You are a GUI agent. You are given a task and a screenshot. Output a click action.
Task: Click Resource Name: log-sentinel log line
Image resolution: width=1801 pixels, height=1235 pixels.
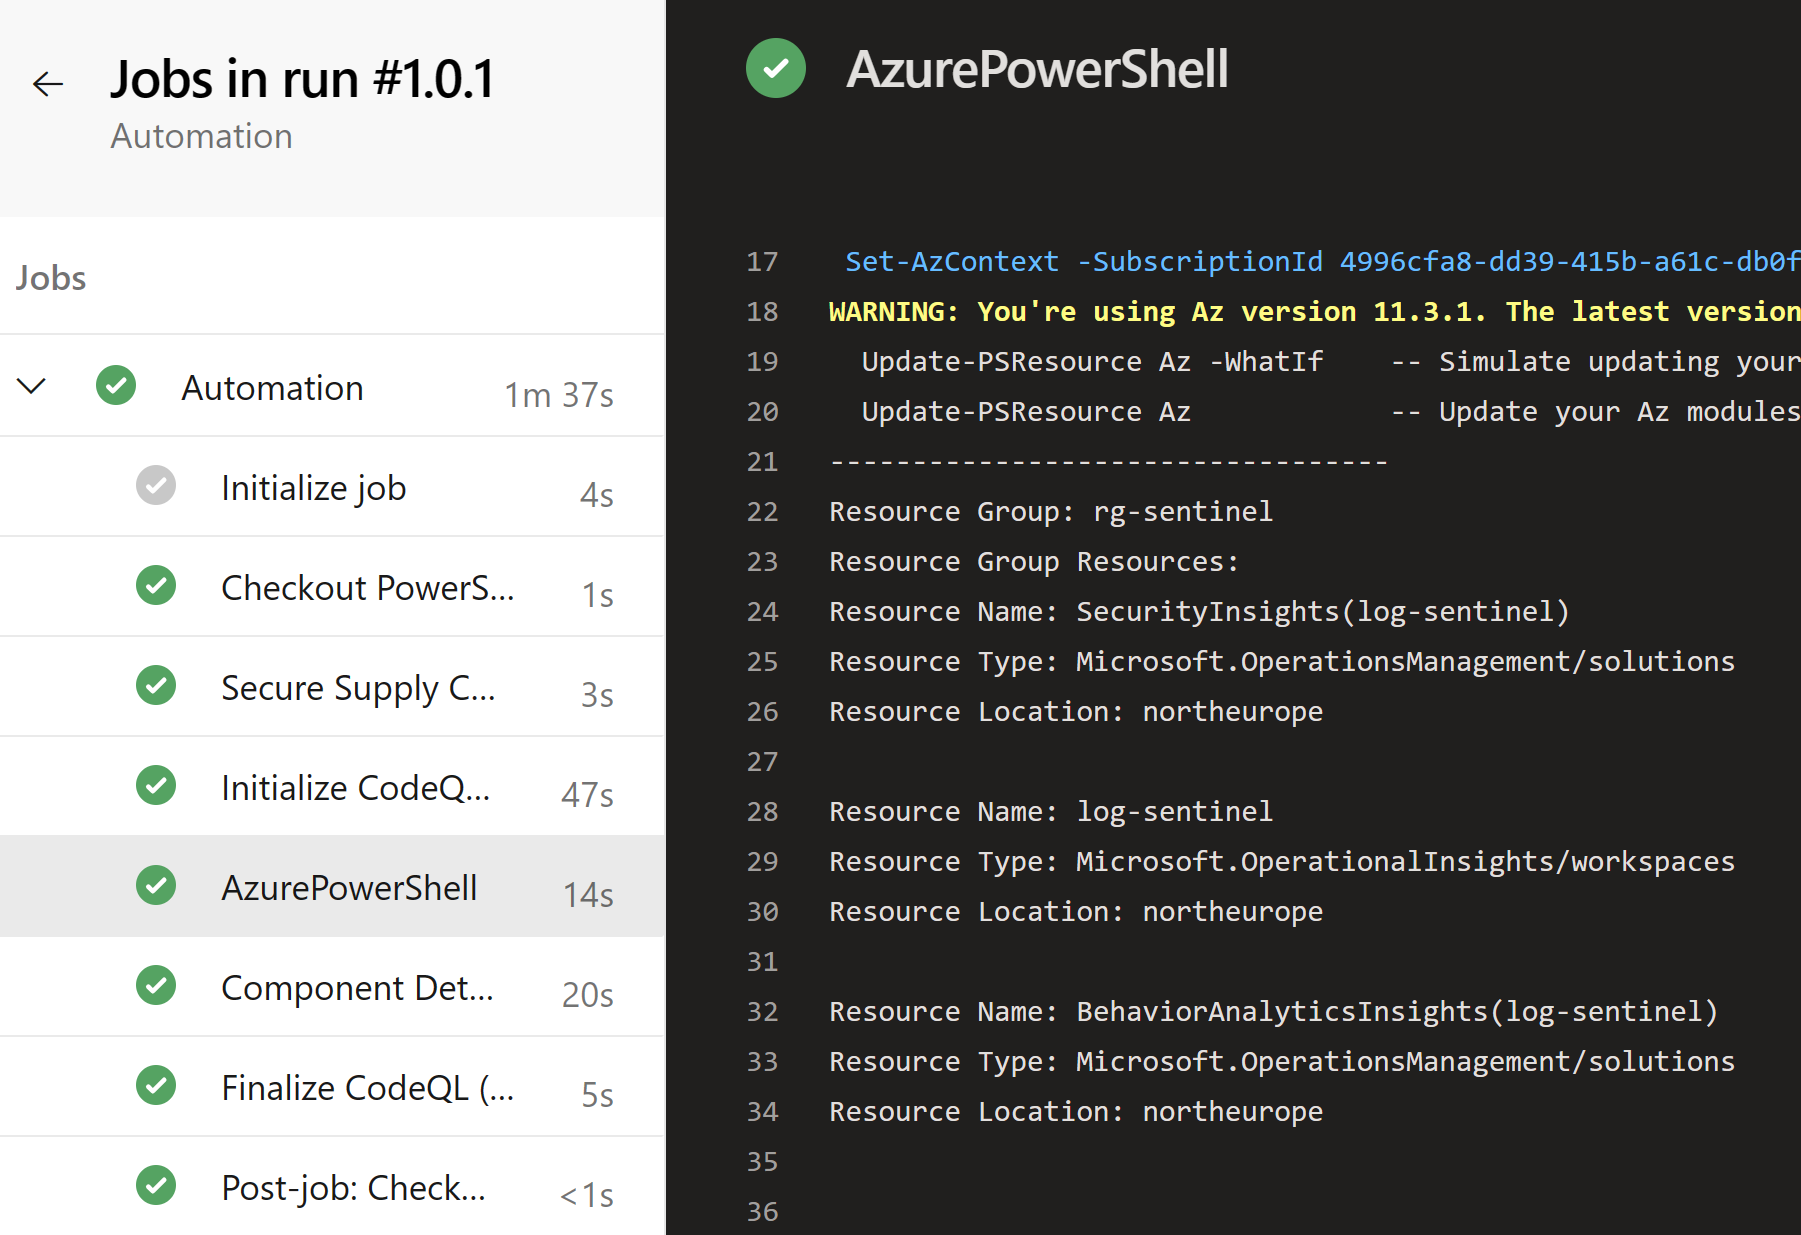1051,812
